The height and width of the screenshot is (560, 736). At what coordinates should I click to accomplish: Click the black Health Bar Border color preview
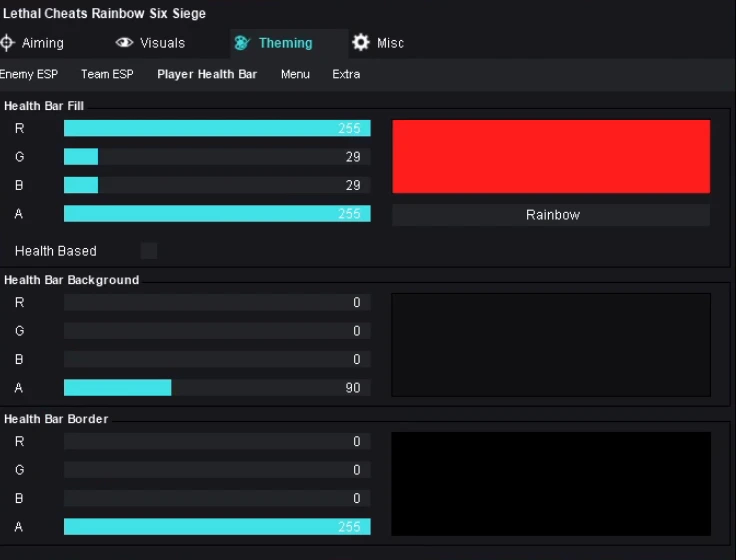(x=551, y=484)
